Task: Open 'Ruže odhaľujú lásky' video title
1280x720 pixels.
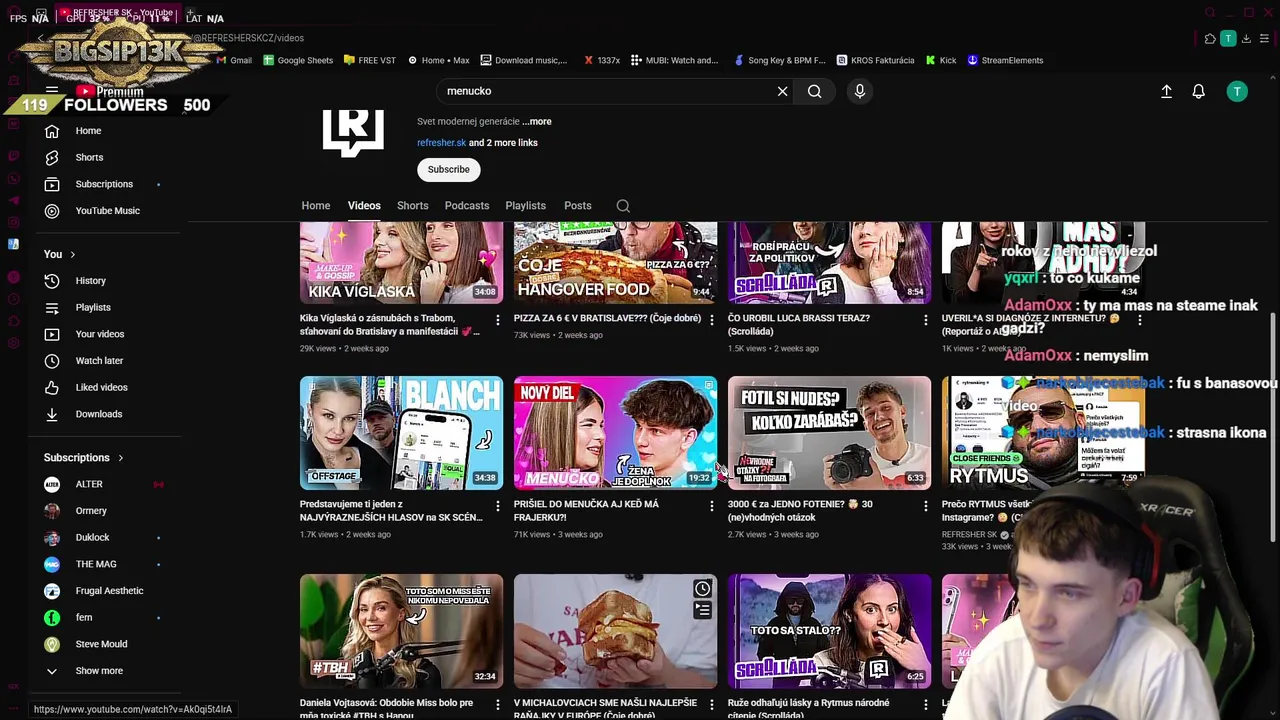Action: (x=808, y=708)
